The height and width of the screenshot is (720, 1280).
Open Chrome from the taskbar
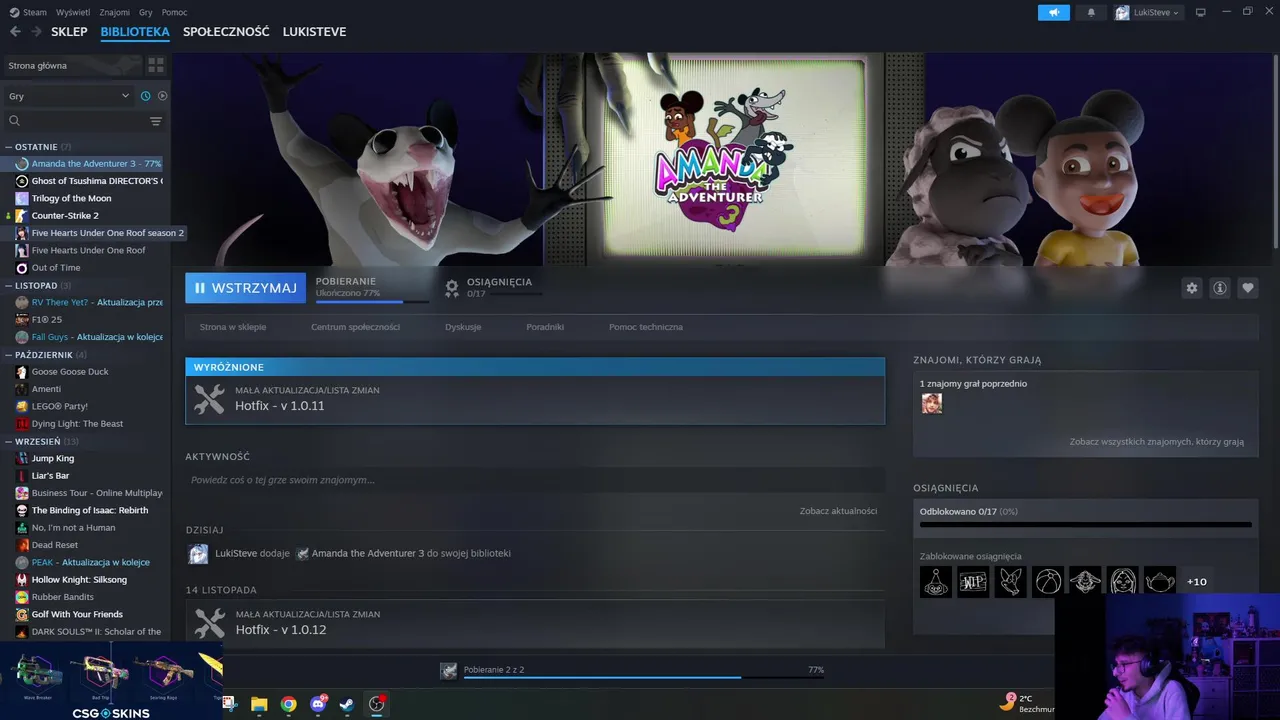[x=288, y=704]
